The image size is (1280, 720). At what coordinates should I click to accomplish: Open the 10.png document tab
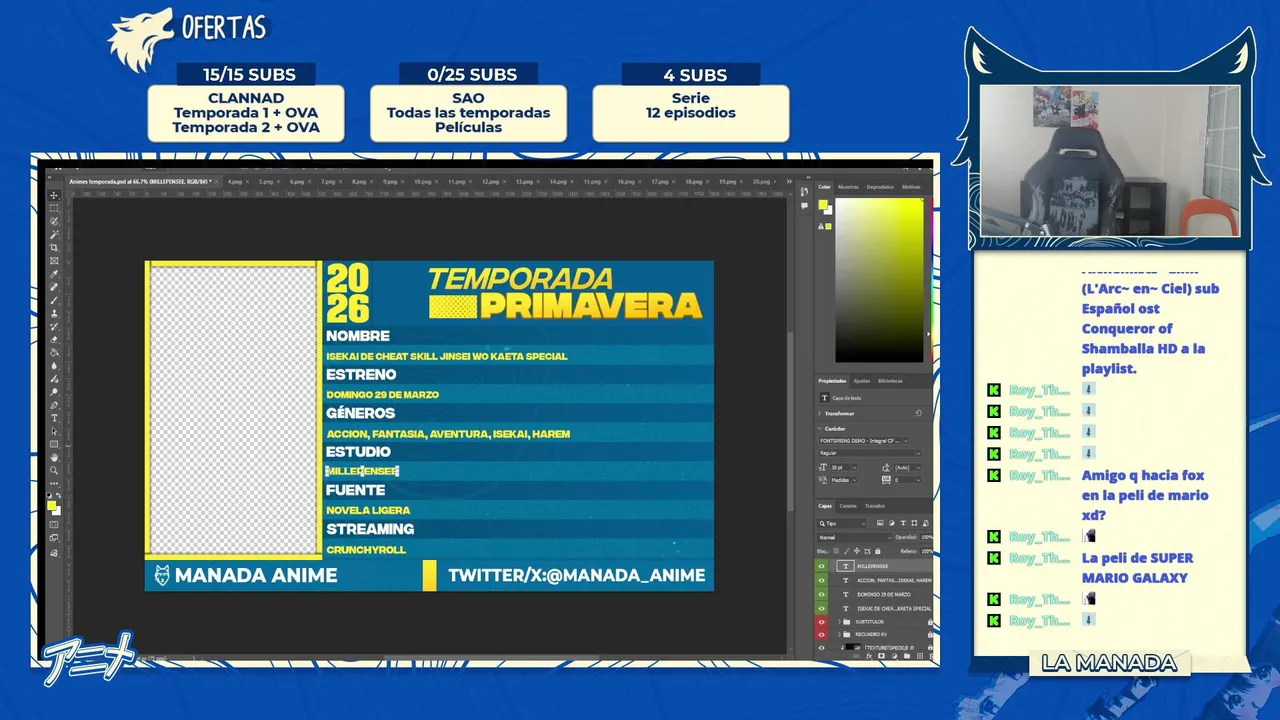423,182
